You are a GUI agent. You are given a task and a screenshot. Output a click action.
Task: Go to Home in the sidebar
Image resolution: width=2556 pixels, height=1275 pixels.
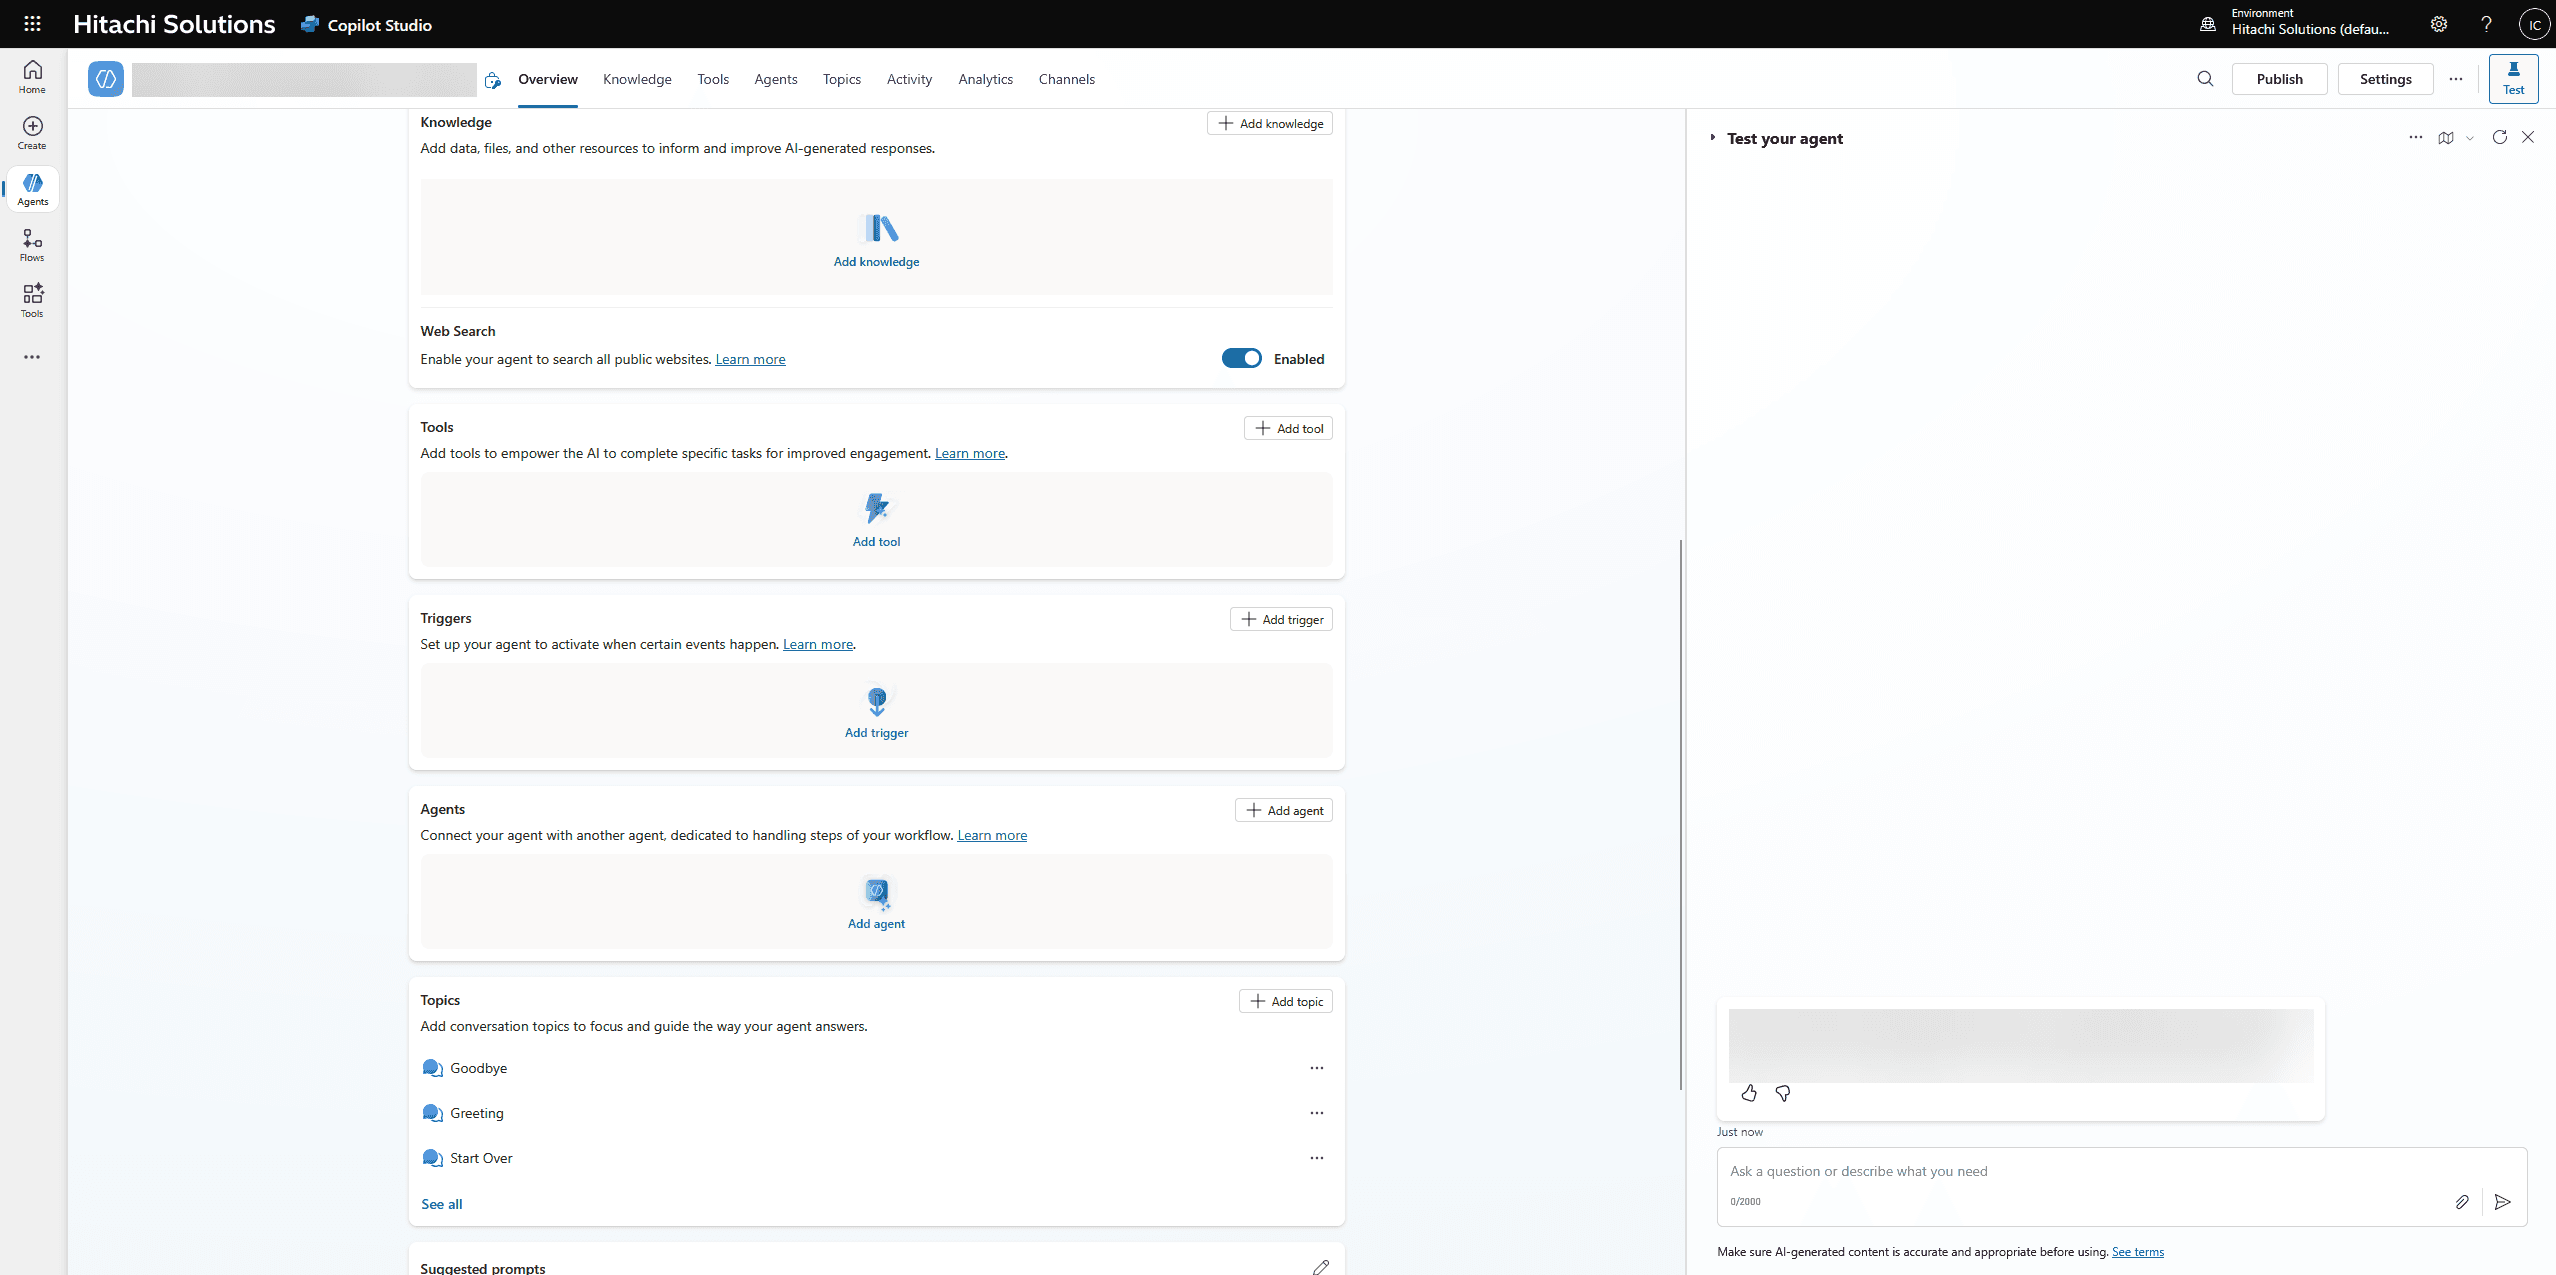pyautogui.click(x=32, y=77)
